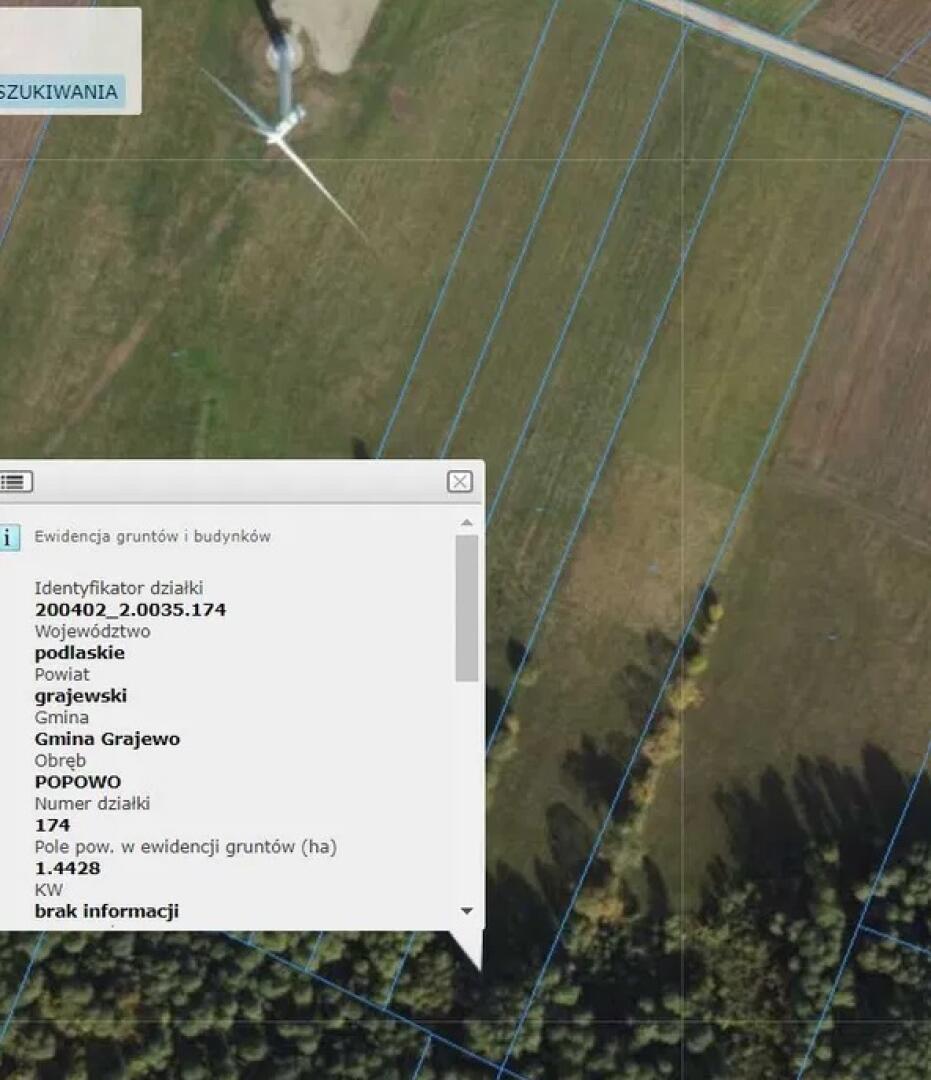Click the list icon in popup header

(x=16, y=482)
